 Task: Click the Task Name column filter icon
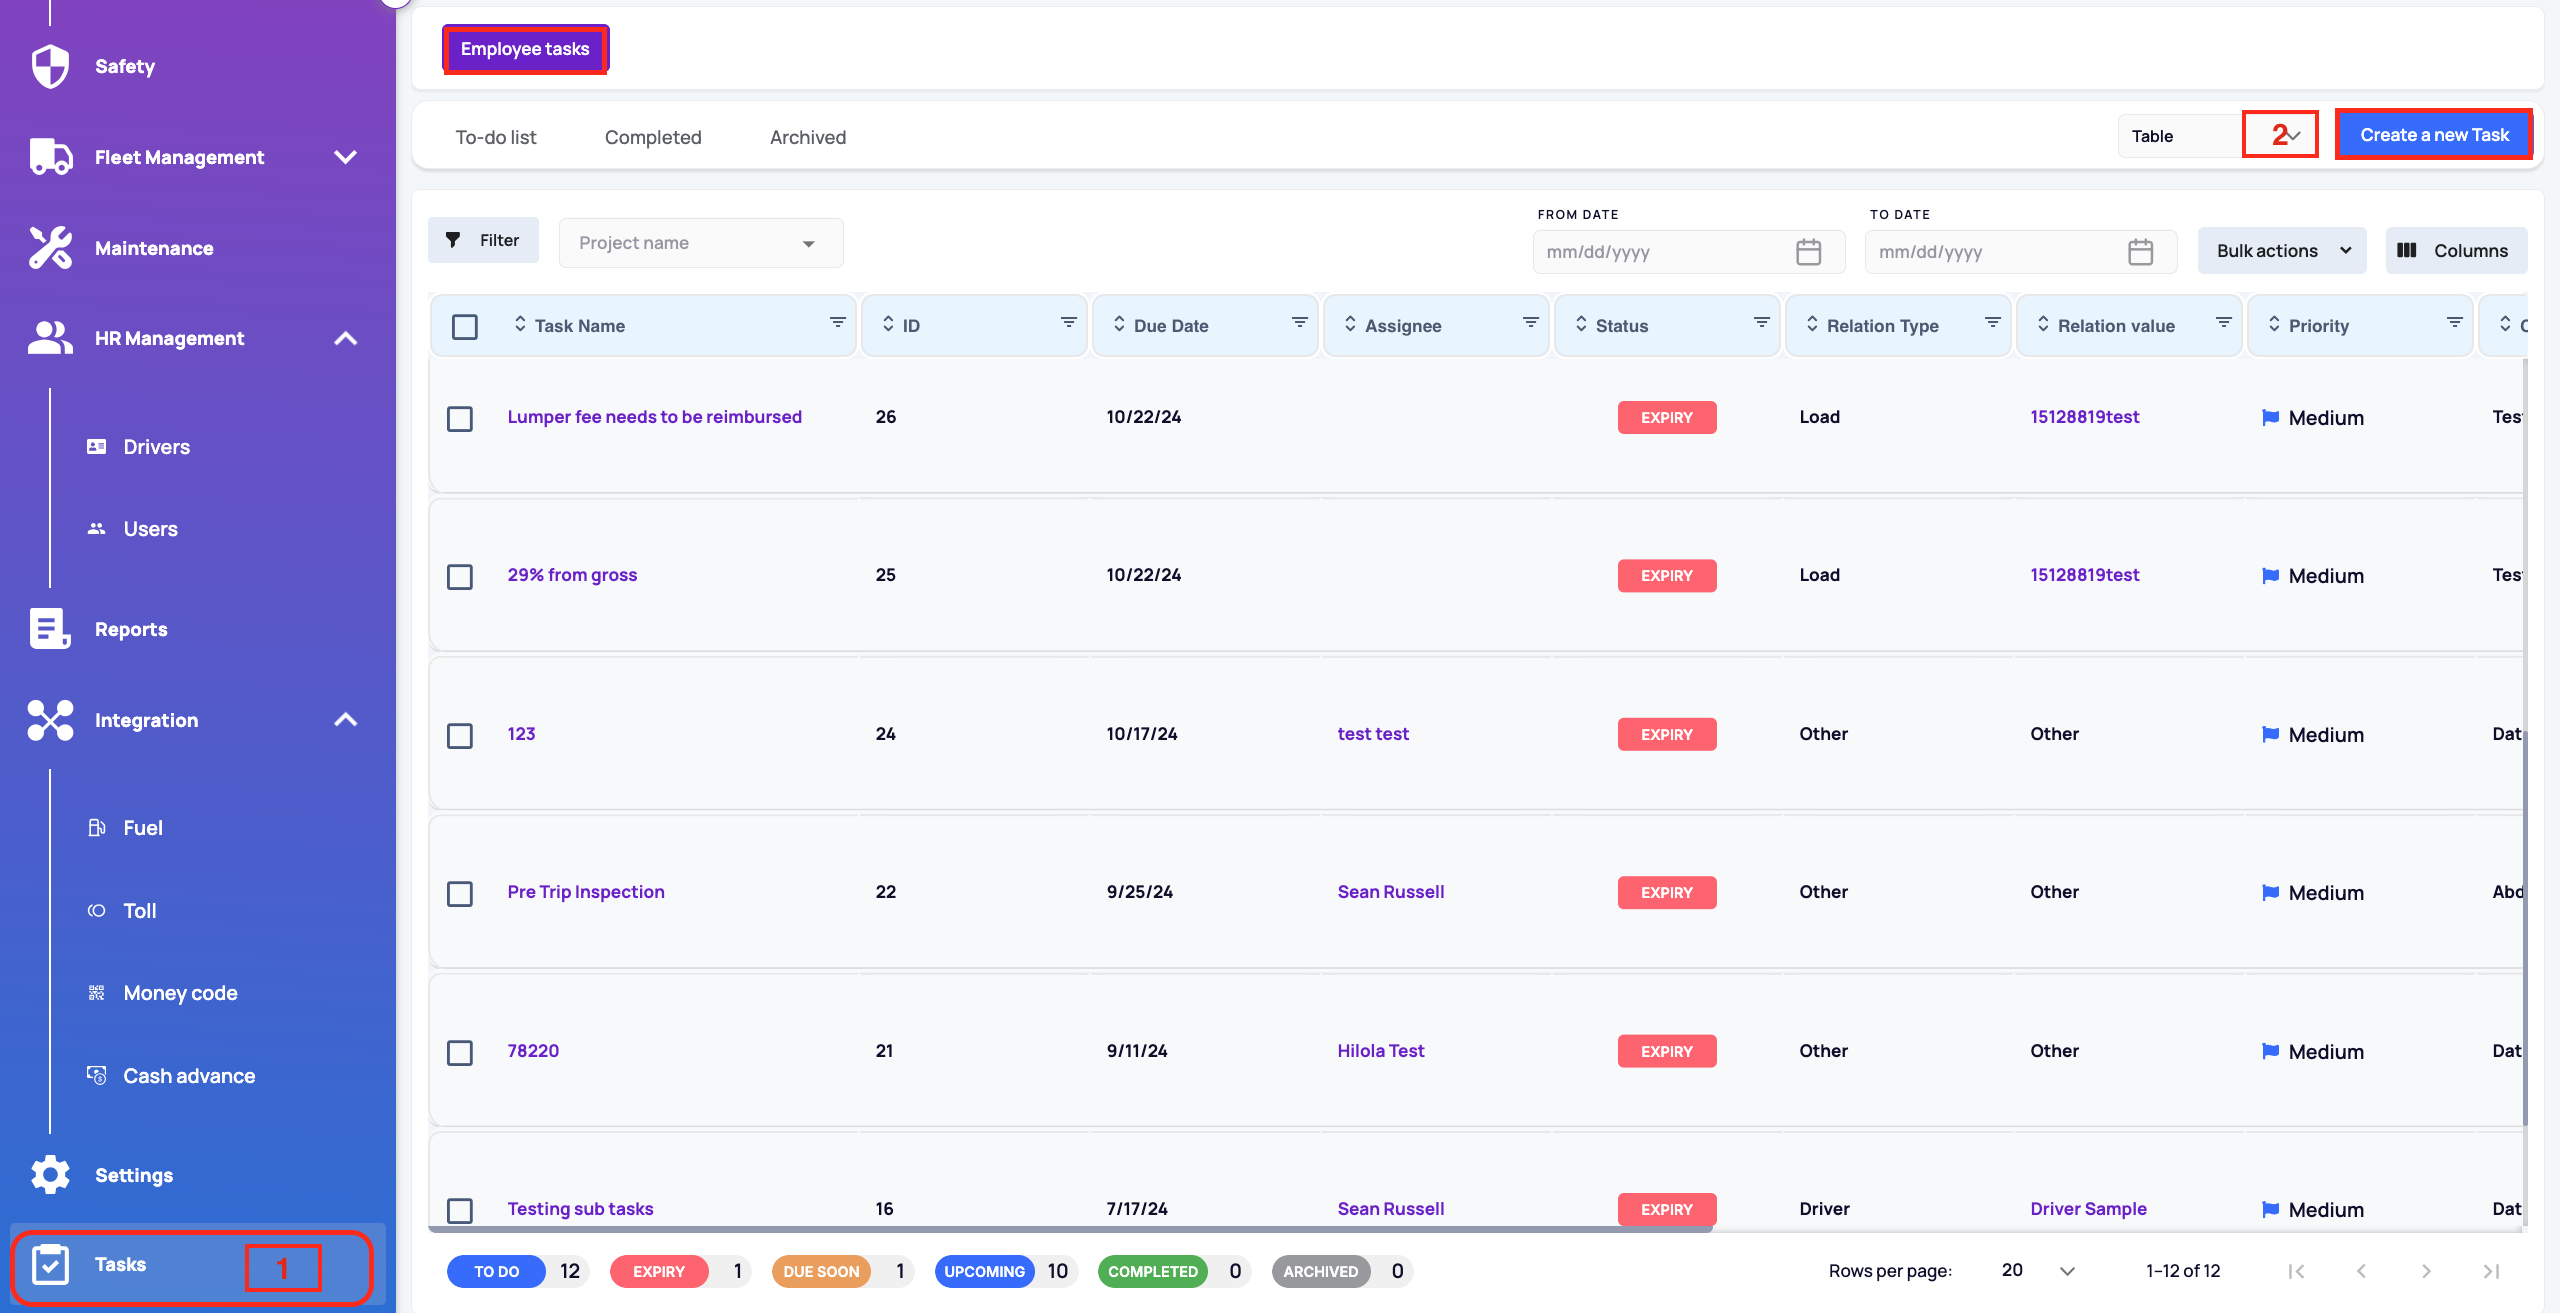click(837, 322)
